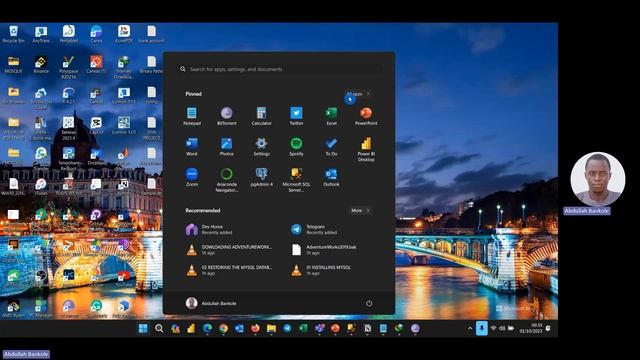Open the notification bell in taskbar
640x360 pixels.
[x=548, y=328]
